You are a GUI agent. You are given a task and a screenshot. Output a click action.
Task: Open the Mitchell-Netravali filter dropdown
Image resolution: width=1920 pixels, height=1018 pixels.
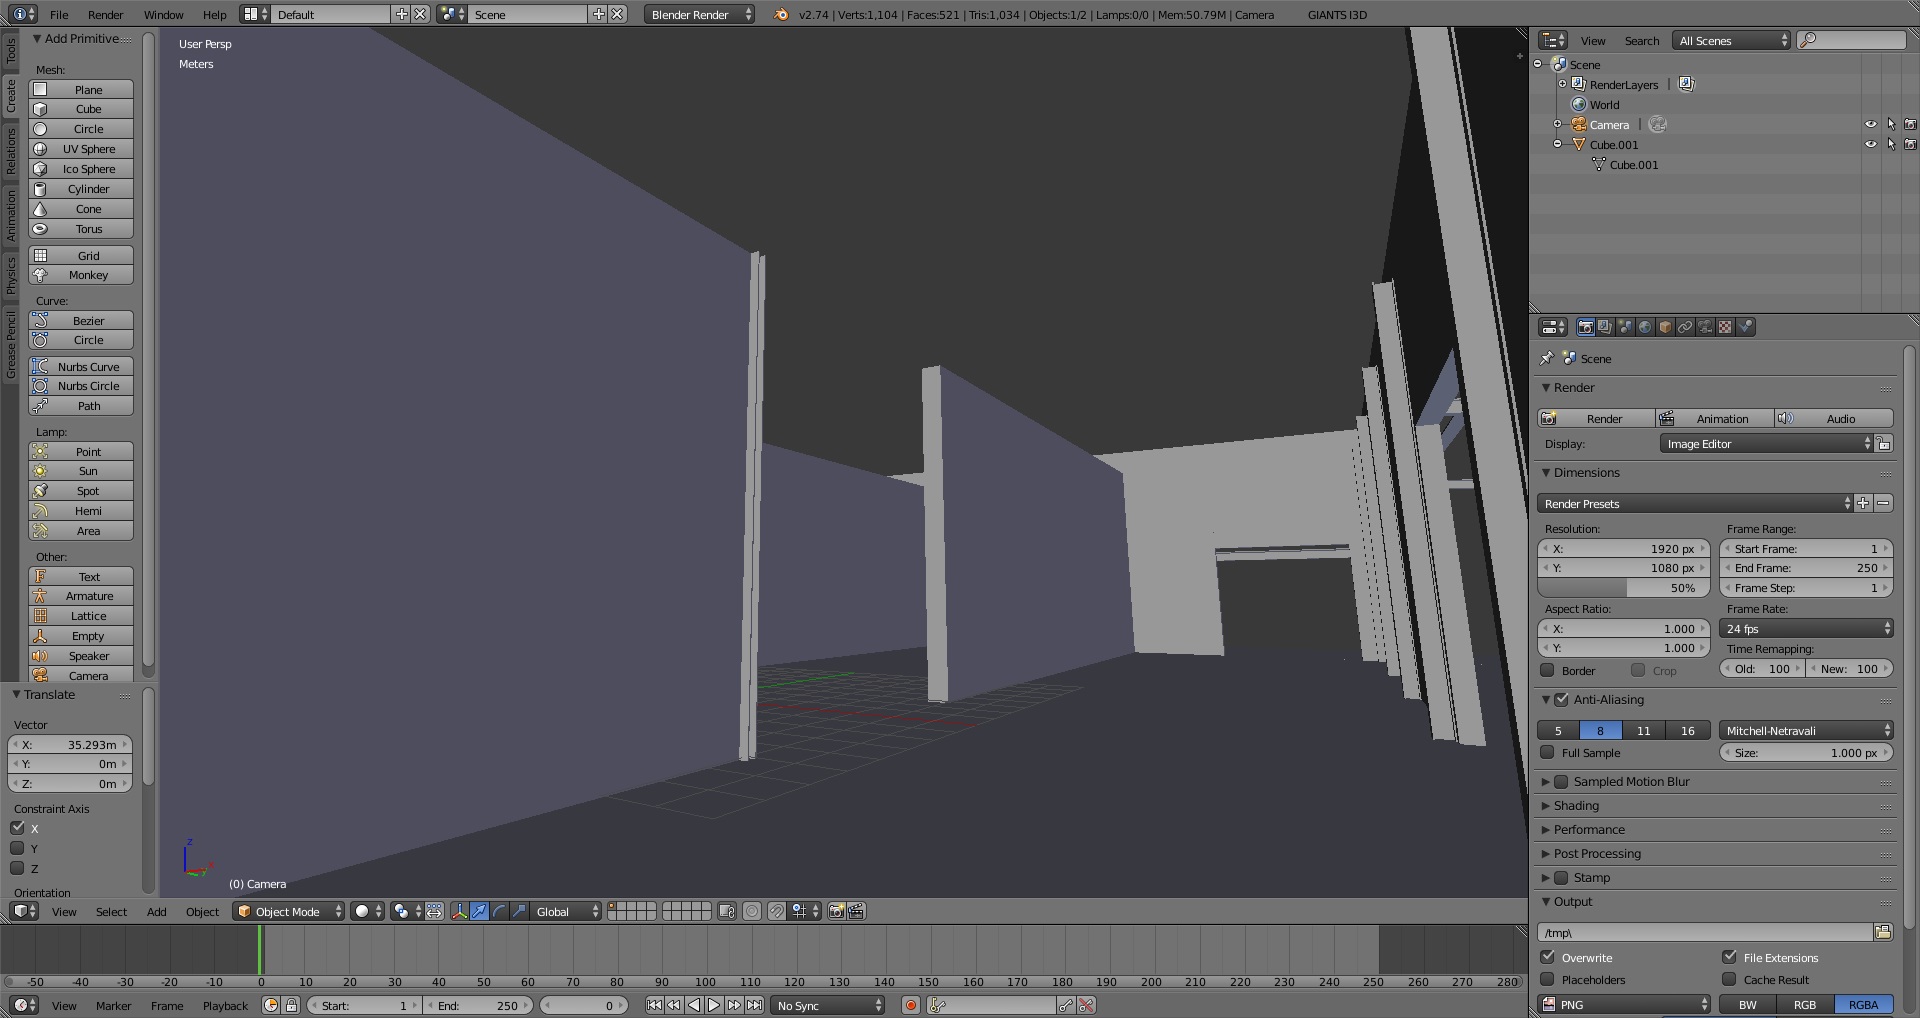(x=1806, y=730)
